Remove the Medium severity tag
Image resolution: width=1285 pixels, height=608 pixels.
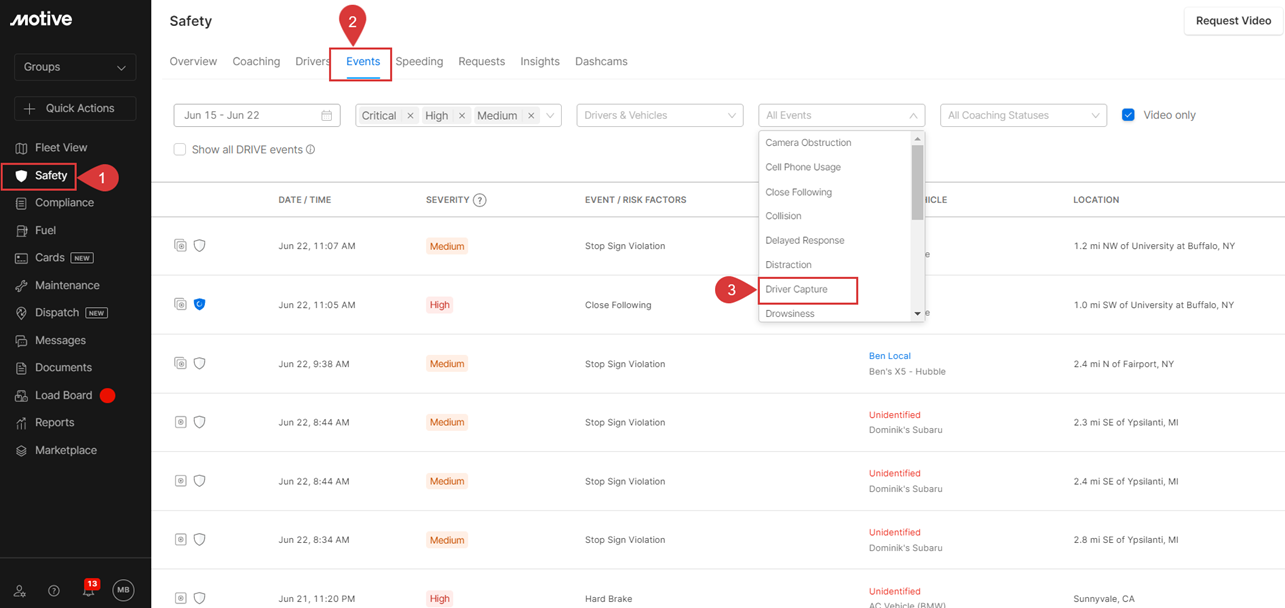tap(531, 116)
